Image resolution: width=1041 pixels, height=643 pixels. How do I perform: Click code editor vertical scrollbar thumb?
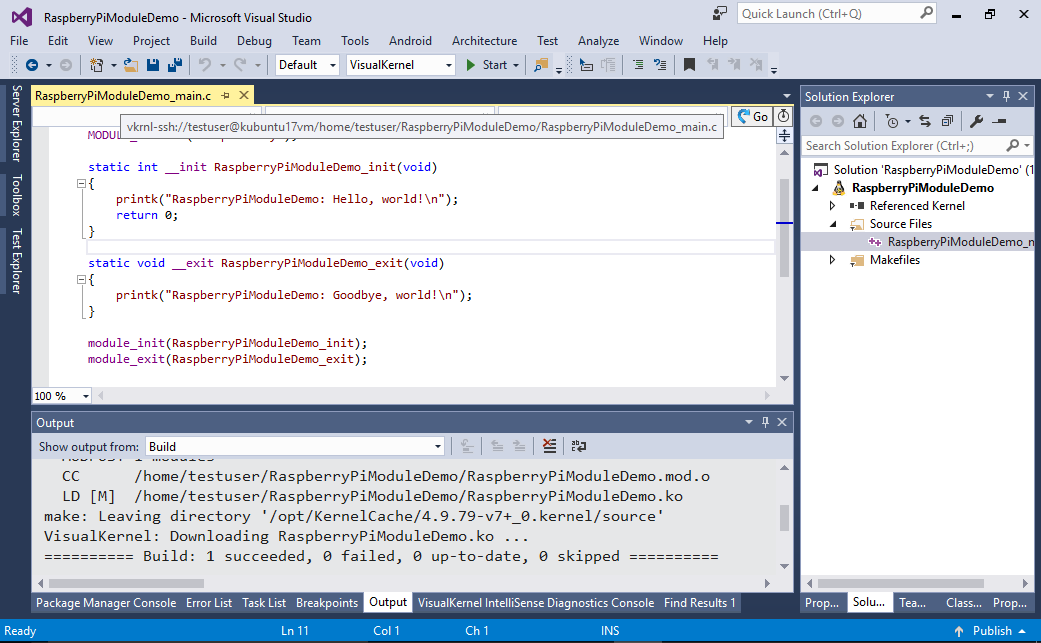[784, 227]
